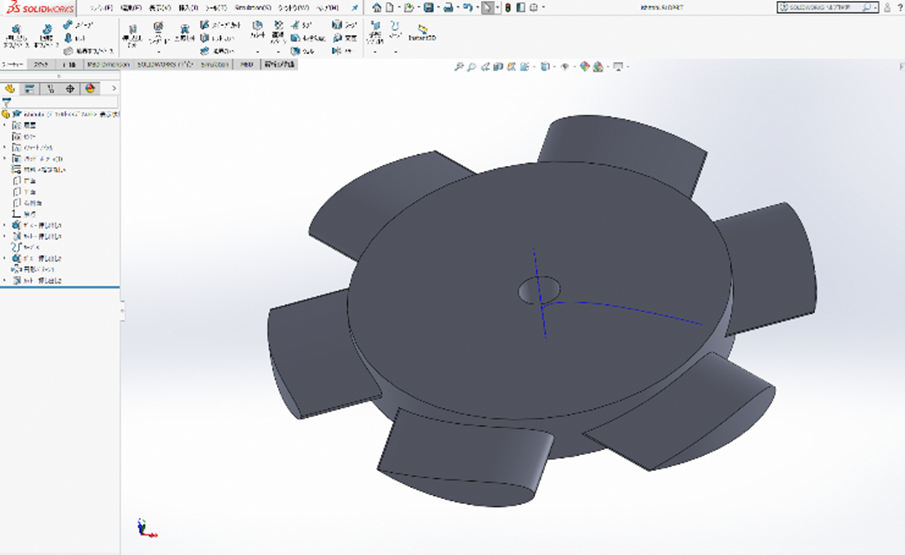
Task: Expand the last feature in the tree
Action: click(x=5, y=281)
